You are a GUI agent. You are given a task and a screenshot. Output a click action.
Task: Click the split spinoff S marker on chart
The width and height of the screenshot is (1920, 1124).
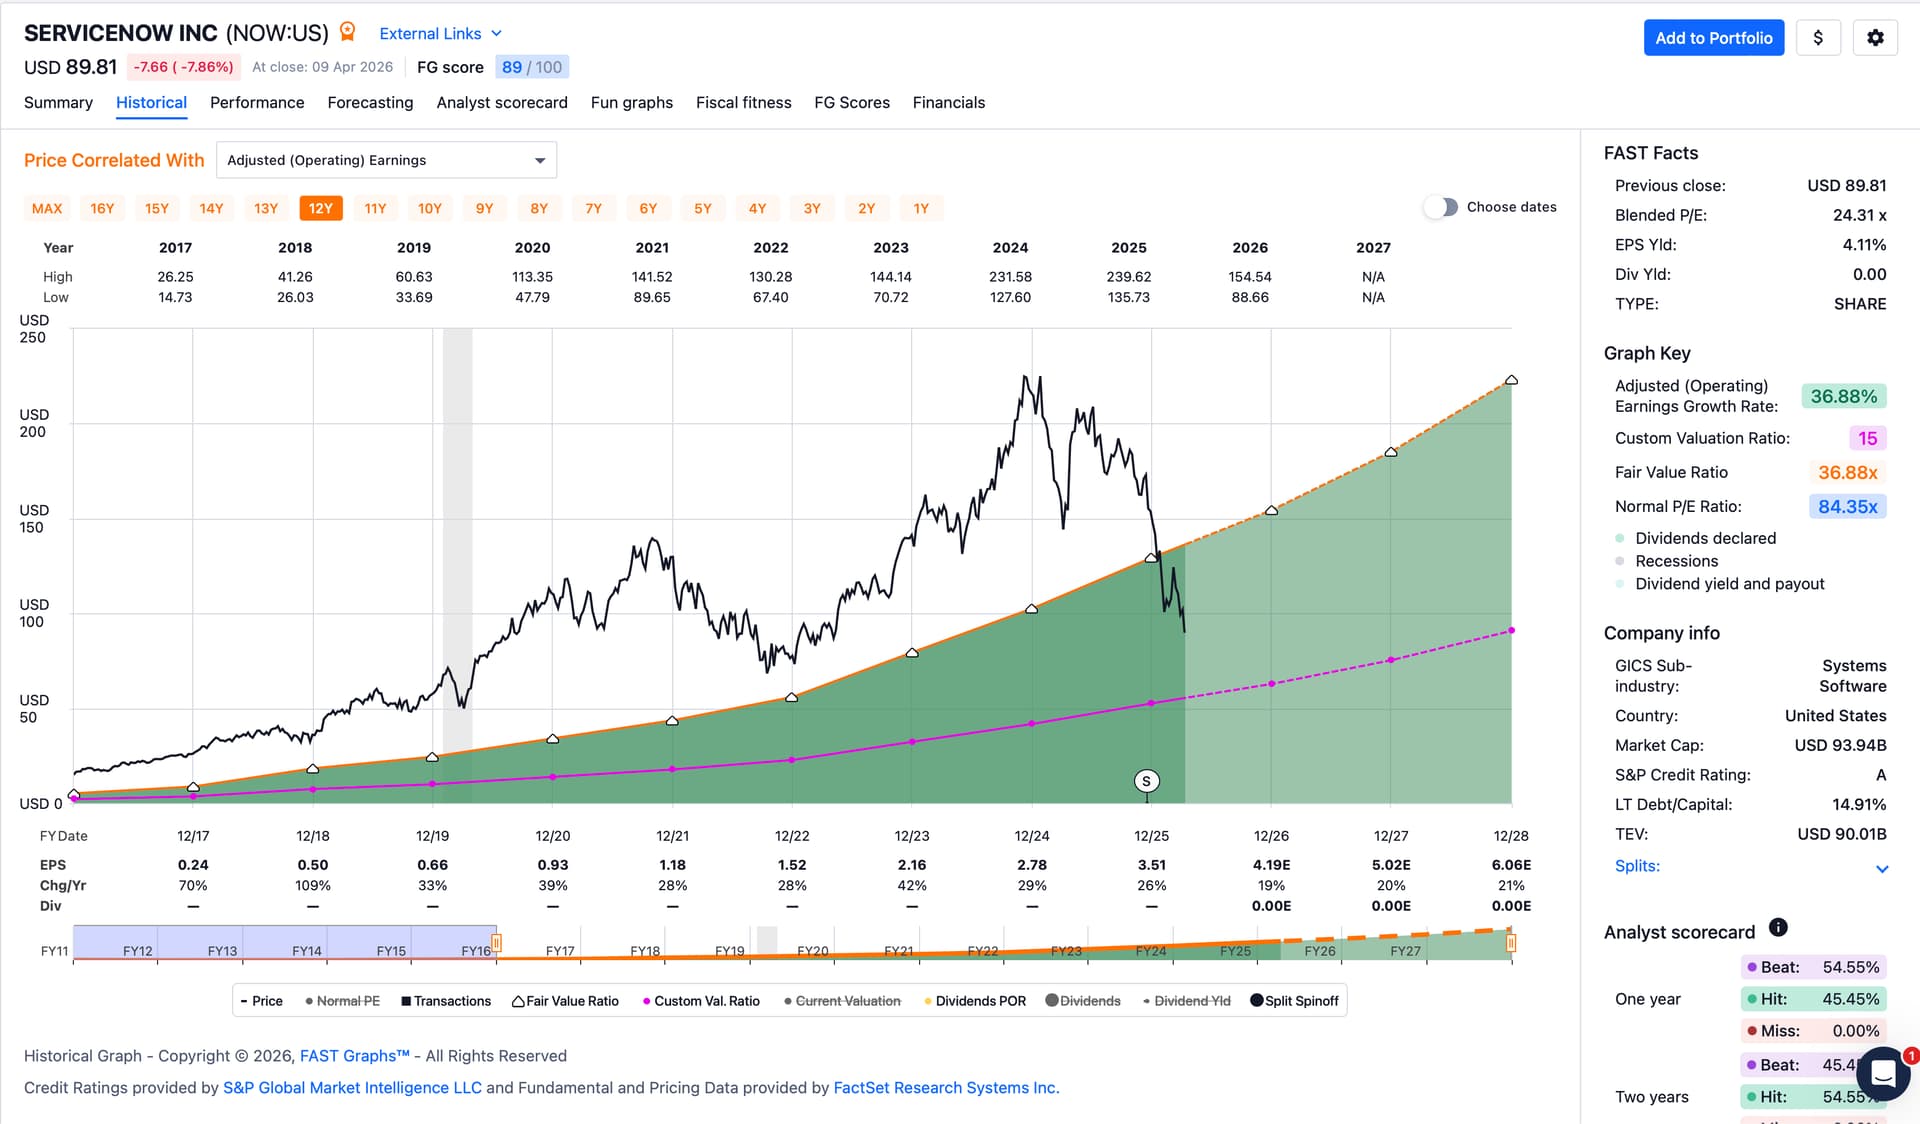point(1146,781)
